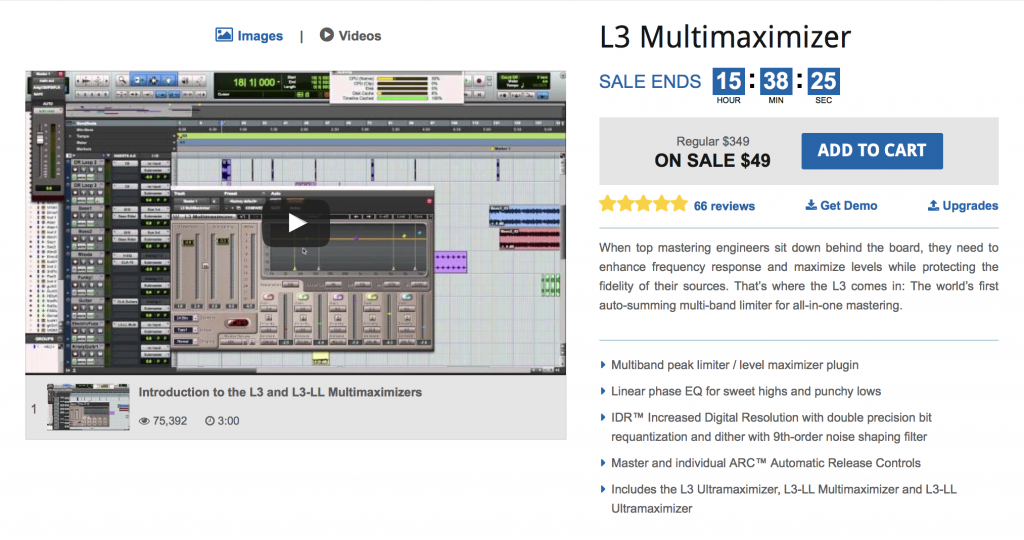Open the 66 reviews link
The image size is (1024, 540).
pyautogui.click(x=724, y=206)
